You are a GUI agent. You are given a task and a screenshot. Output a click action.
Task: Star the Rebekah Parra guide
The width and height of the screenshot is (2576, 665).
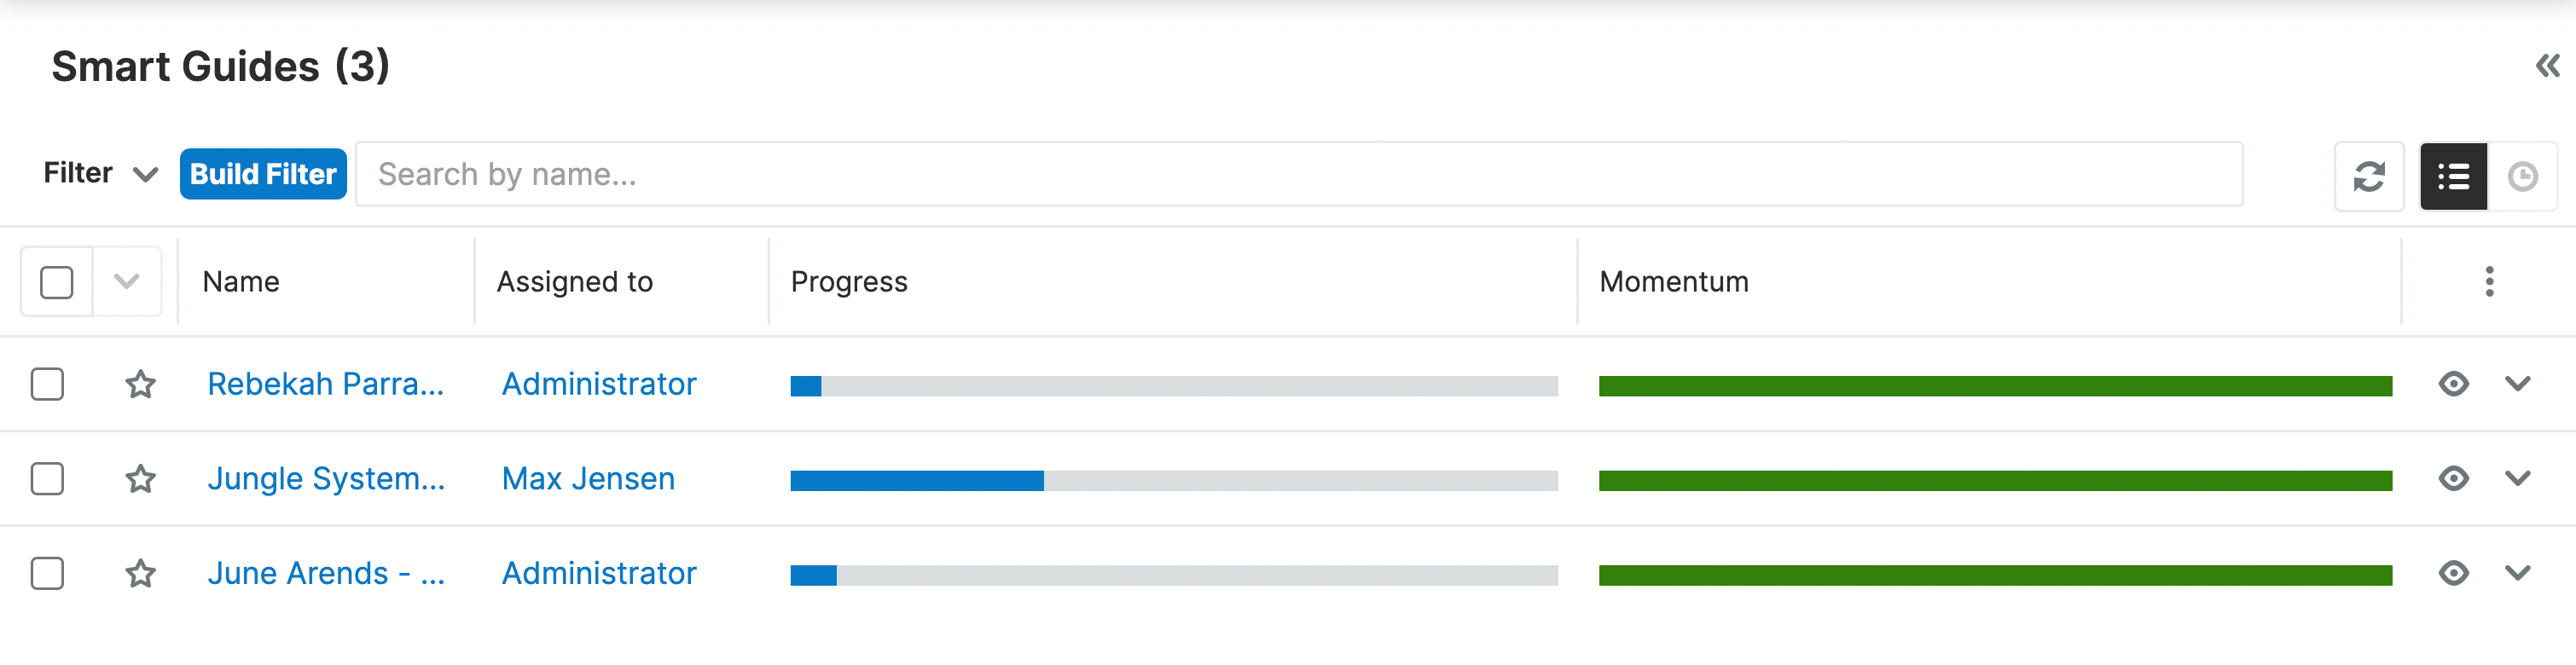pyautogui.click(x=141, y=384)
